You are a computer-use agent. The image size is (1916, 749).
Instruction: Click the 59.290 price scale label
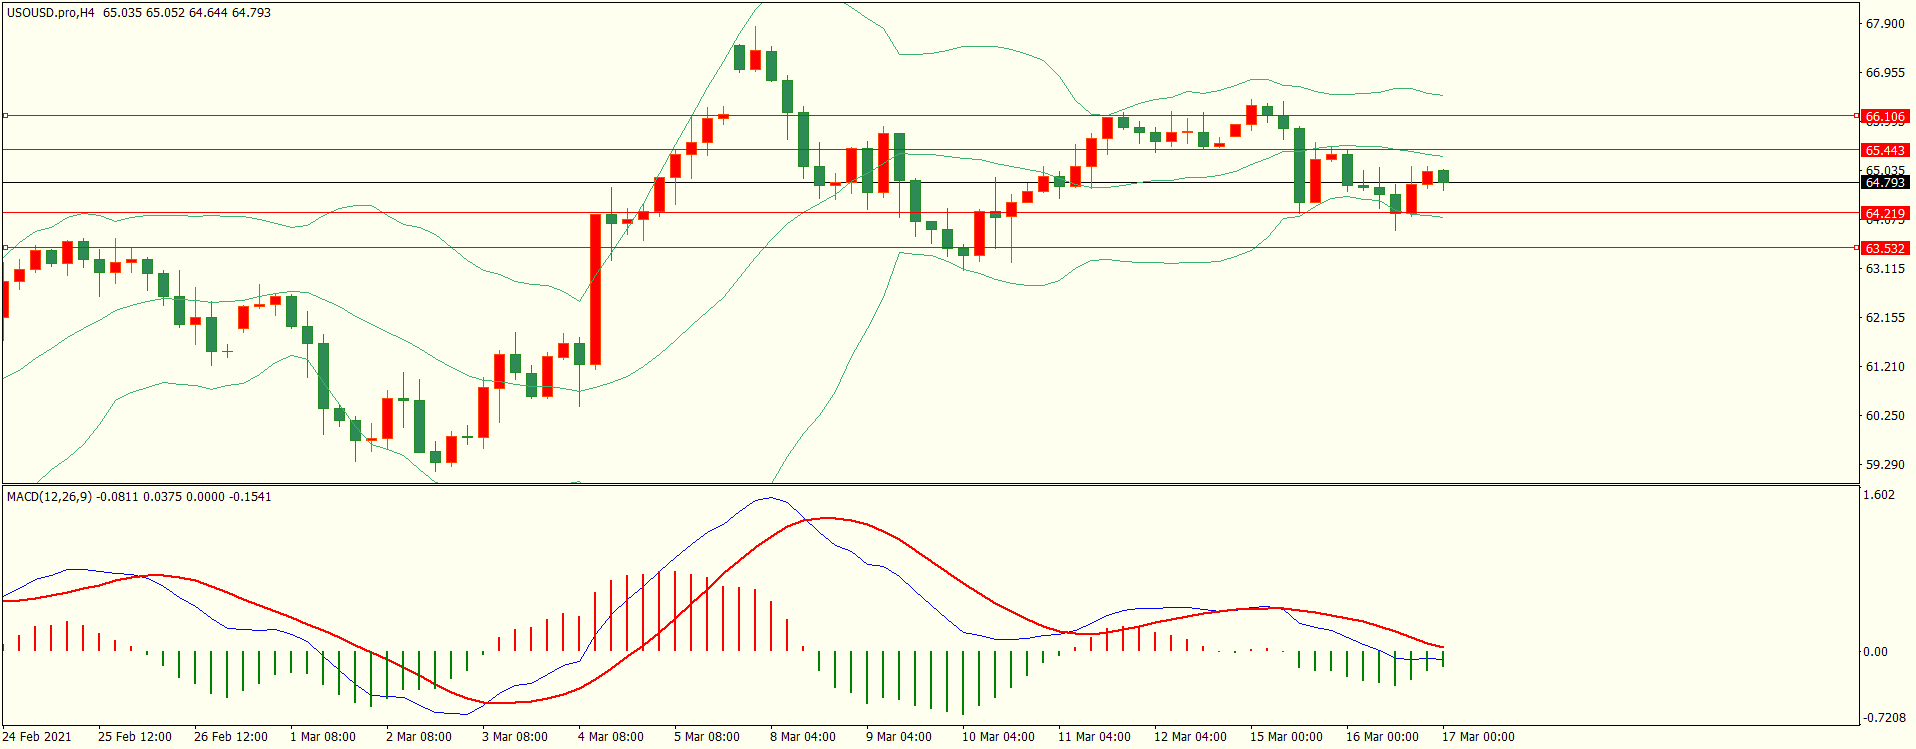coord(1885,465)
